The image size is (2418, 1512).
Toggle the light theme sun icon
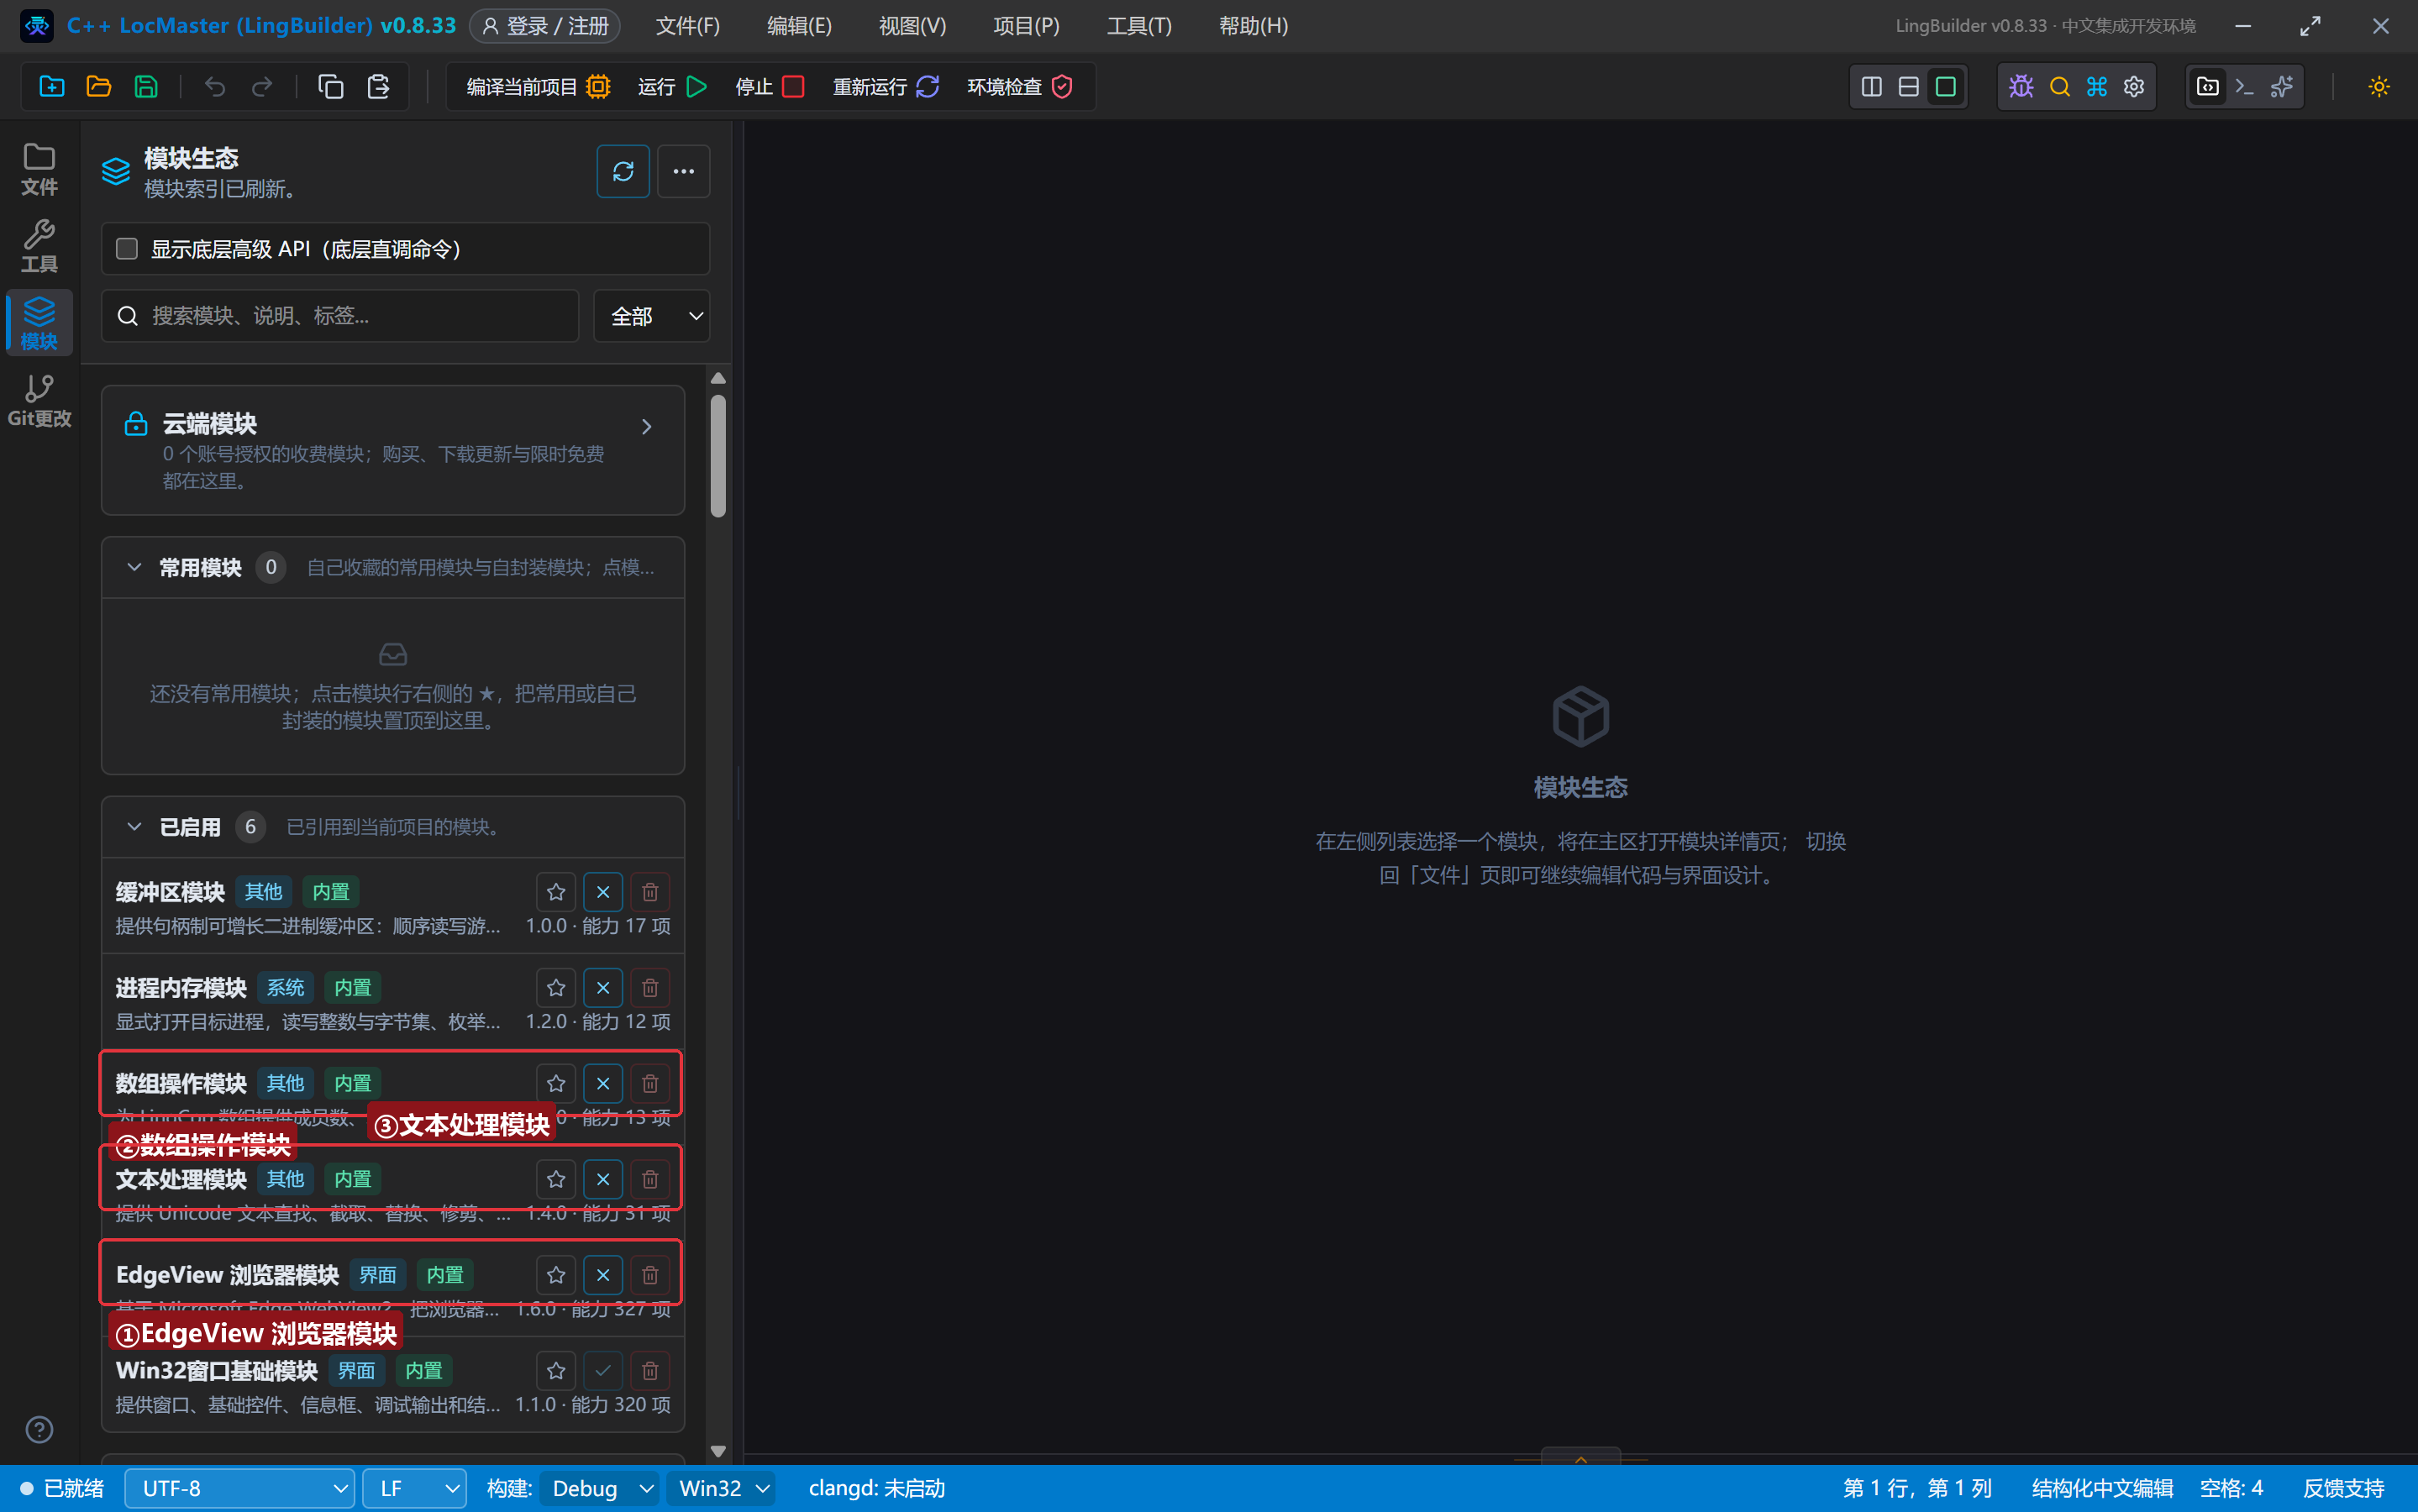click(x=2379, y=87)
